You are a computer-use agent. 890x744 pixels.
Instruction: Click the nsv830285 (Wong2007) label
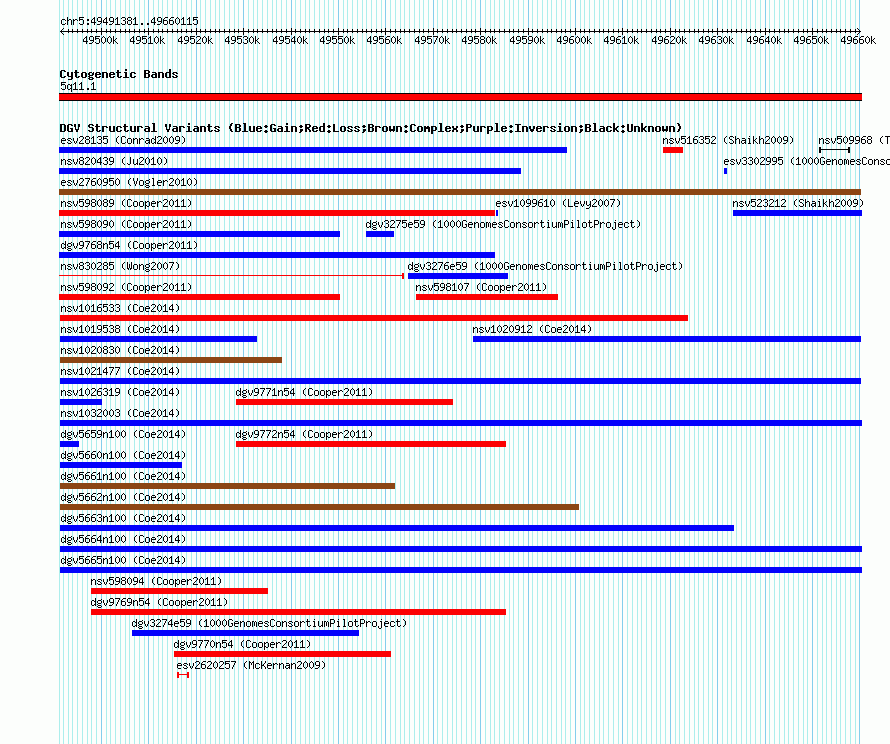pyautogui.click(x=120, y=266)
